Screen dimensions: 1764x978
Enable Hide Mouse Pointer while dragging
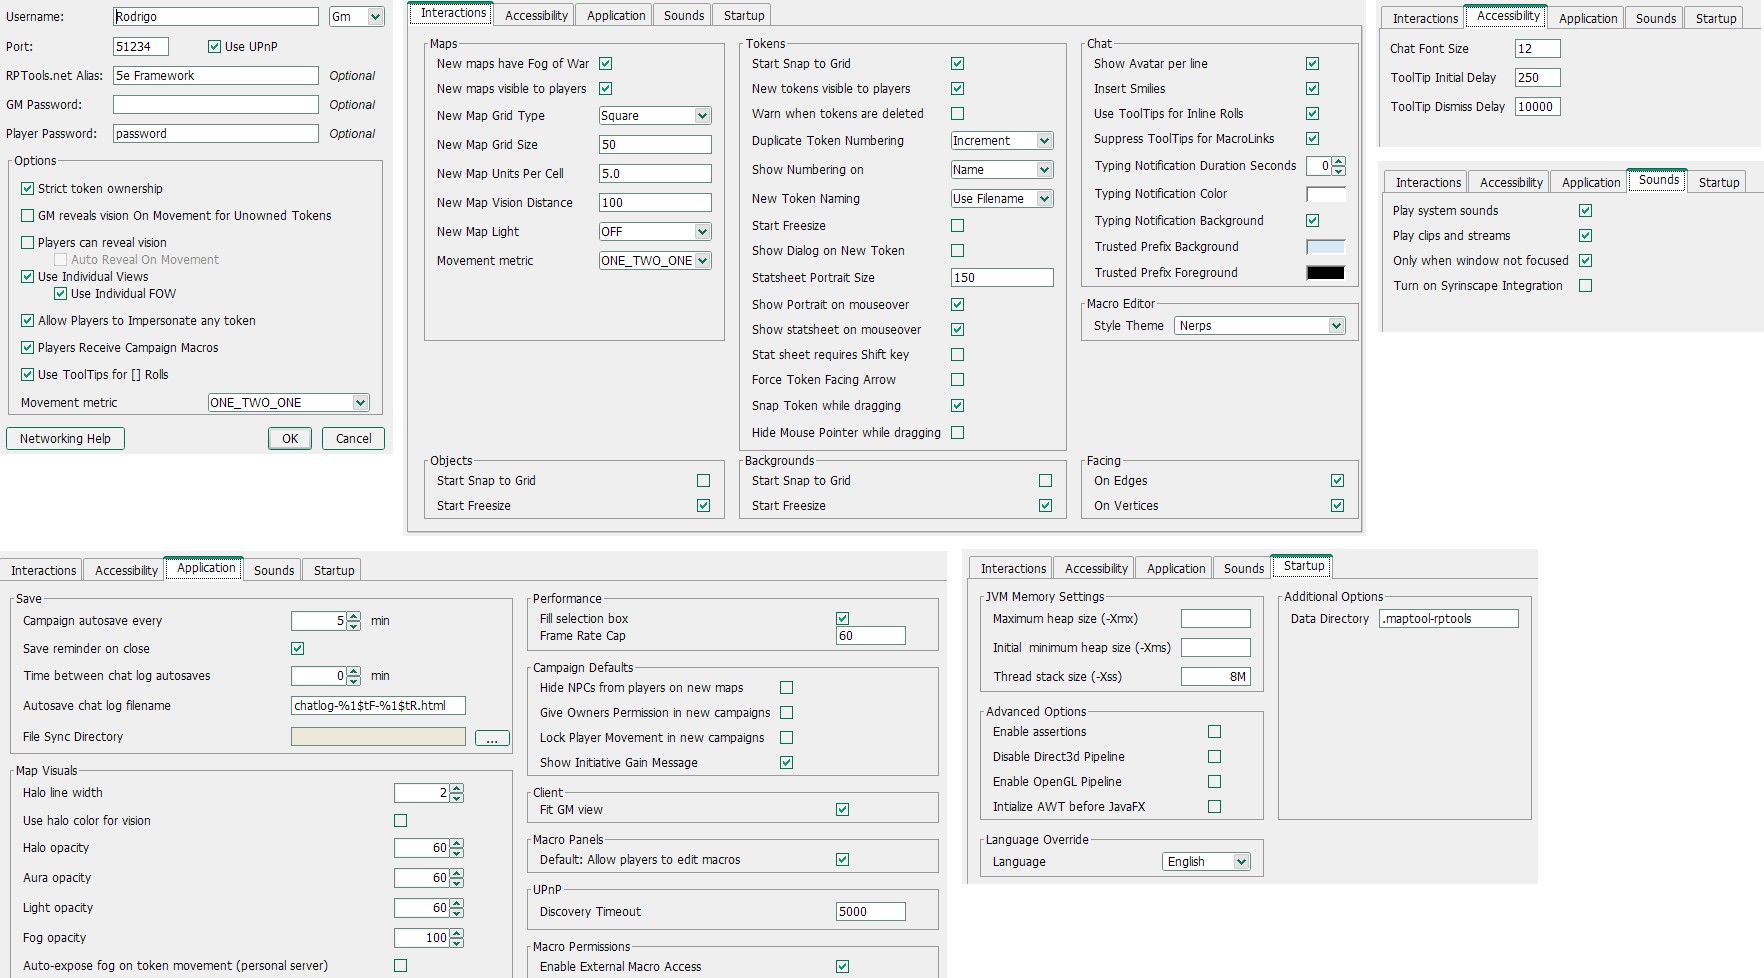pos(957,433)
